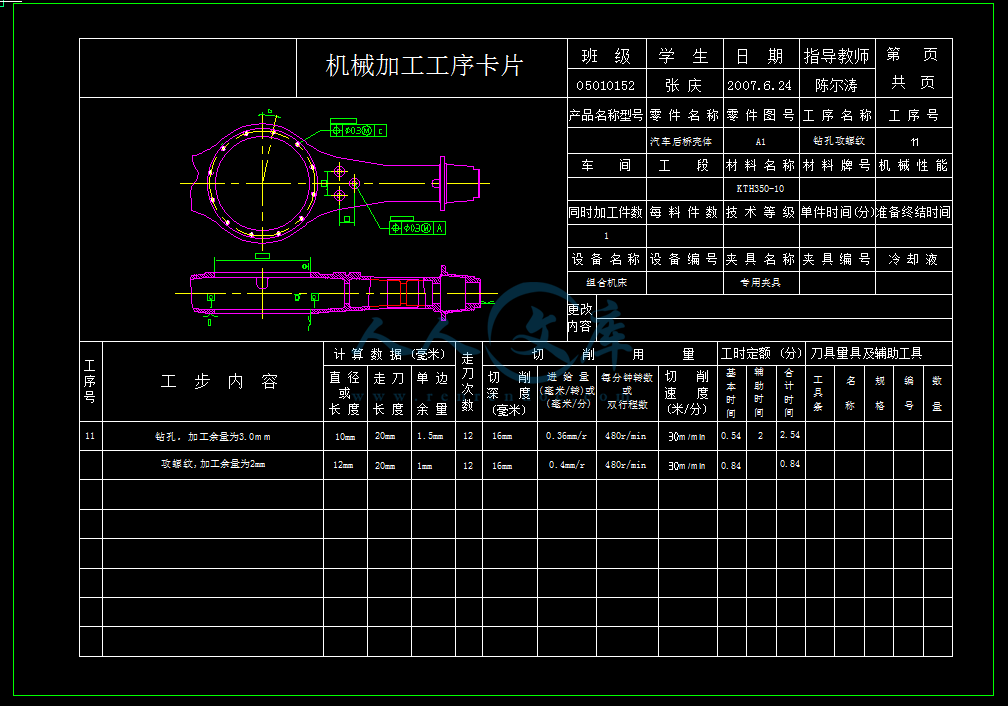Click the drawing number A1

[760, 141]
